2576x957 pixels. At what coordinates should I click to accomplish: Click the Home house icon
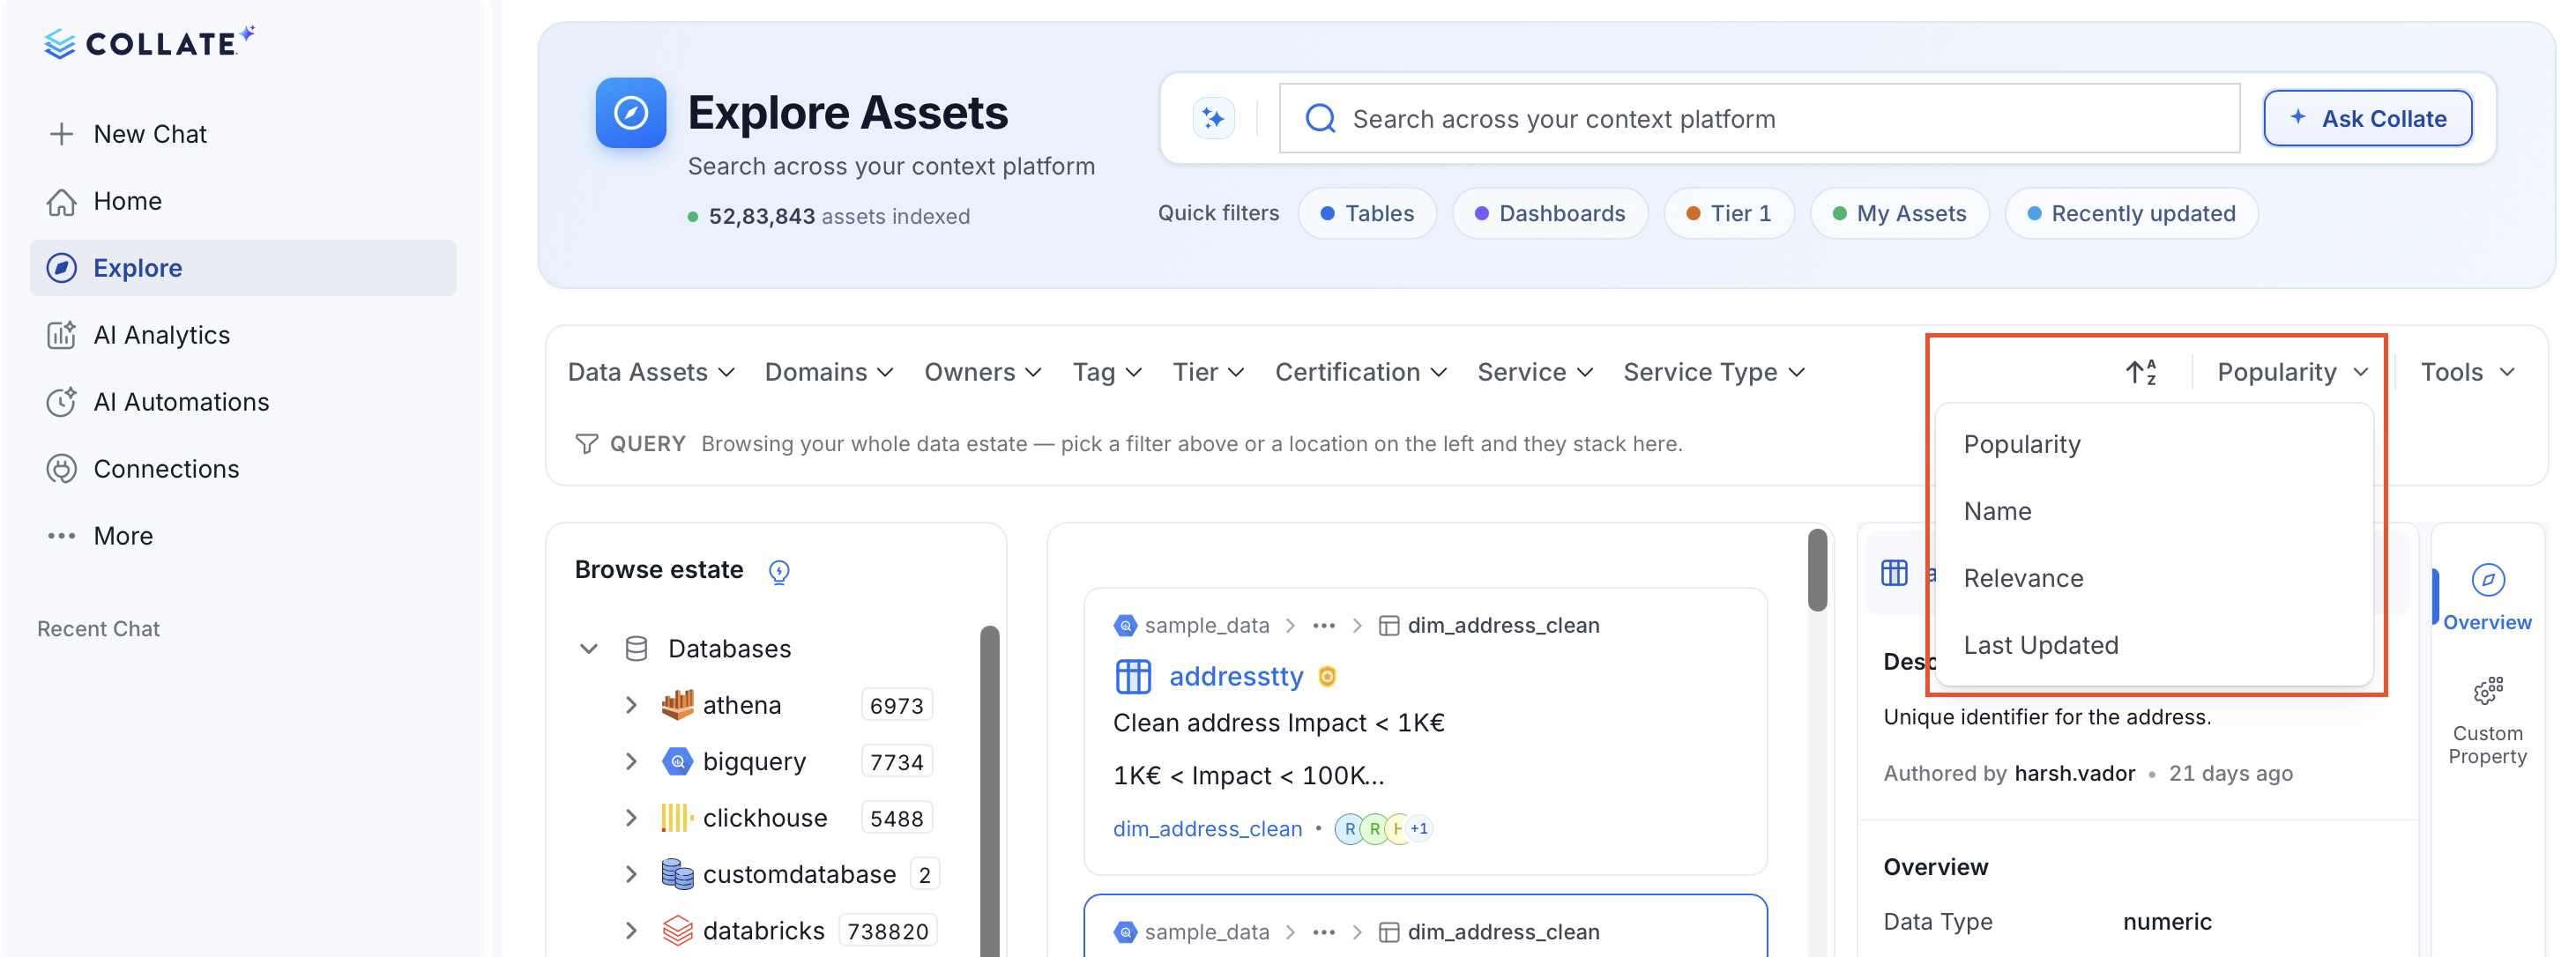click(61, 201)
